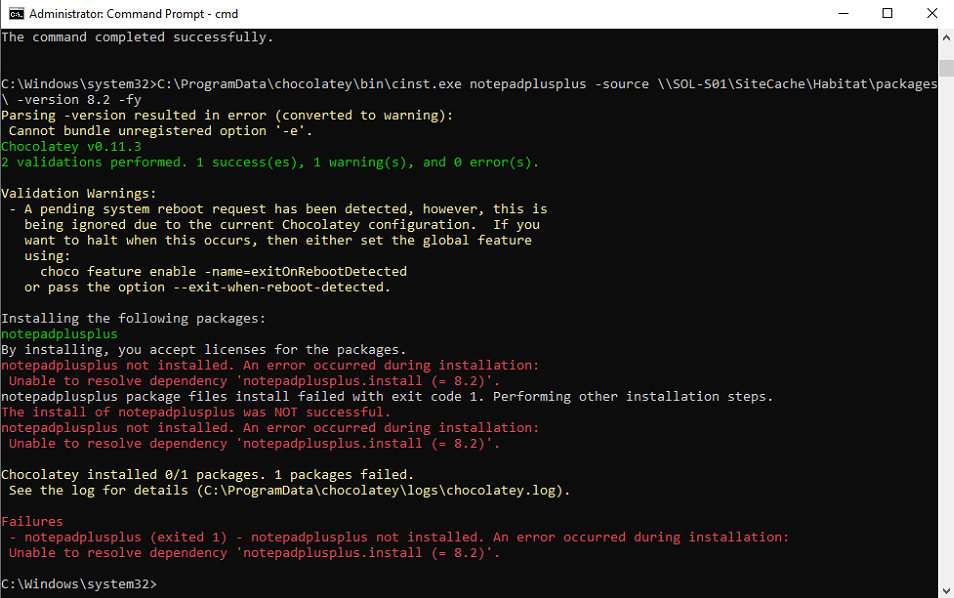Click the '--exit-when-reboot-detected' option line
The width and height of the screenshot is (954, 598).
tap(207, 287)
